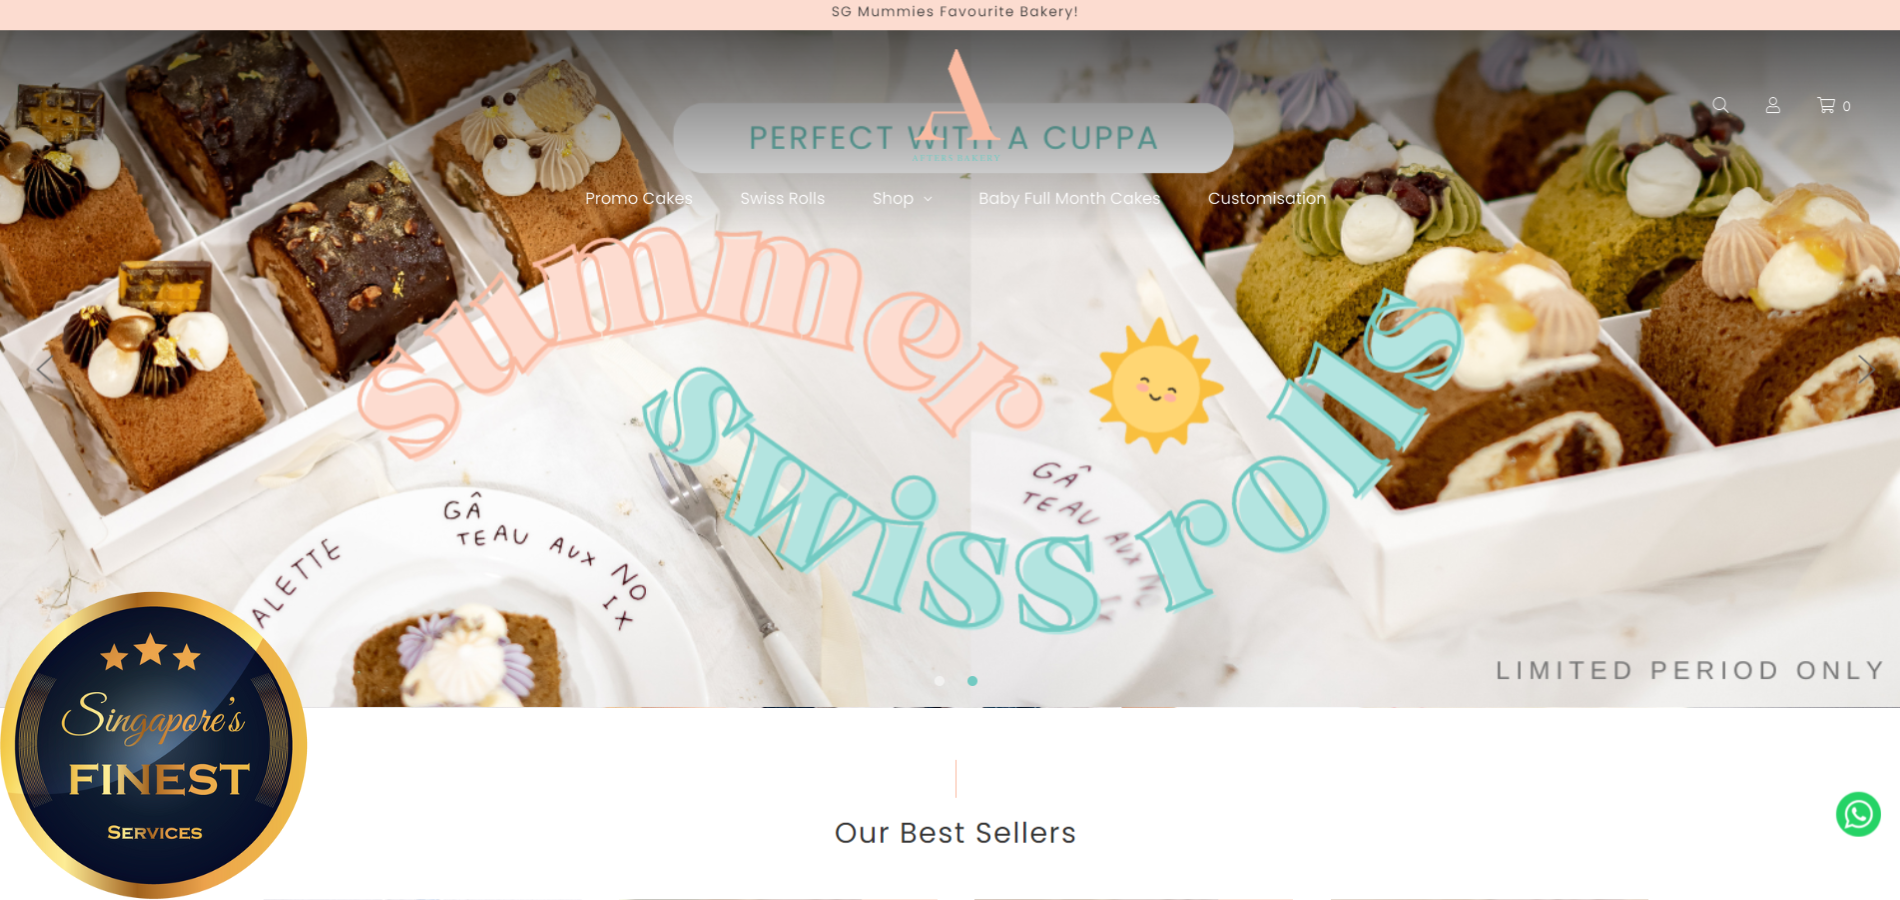Image resolution: width=1900 pixels, height=900 pixels.
Task: Advance to next banner slide arrow
Action: (x=1864, y=369)
